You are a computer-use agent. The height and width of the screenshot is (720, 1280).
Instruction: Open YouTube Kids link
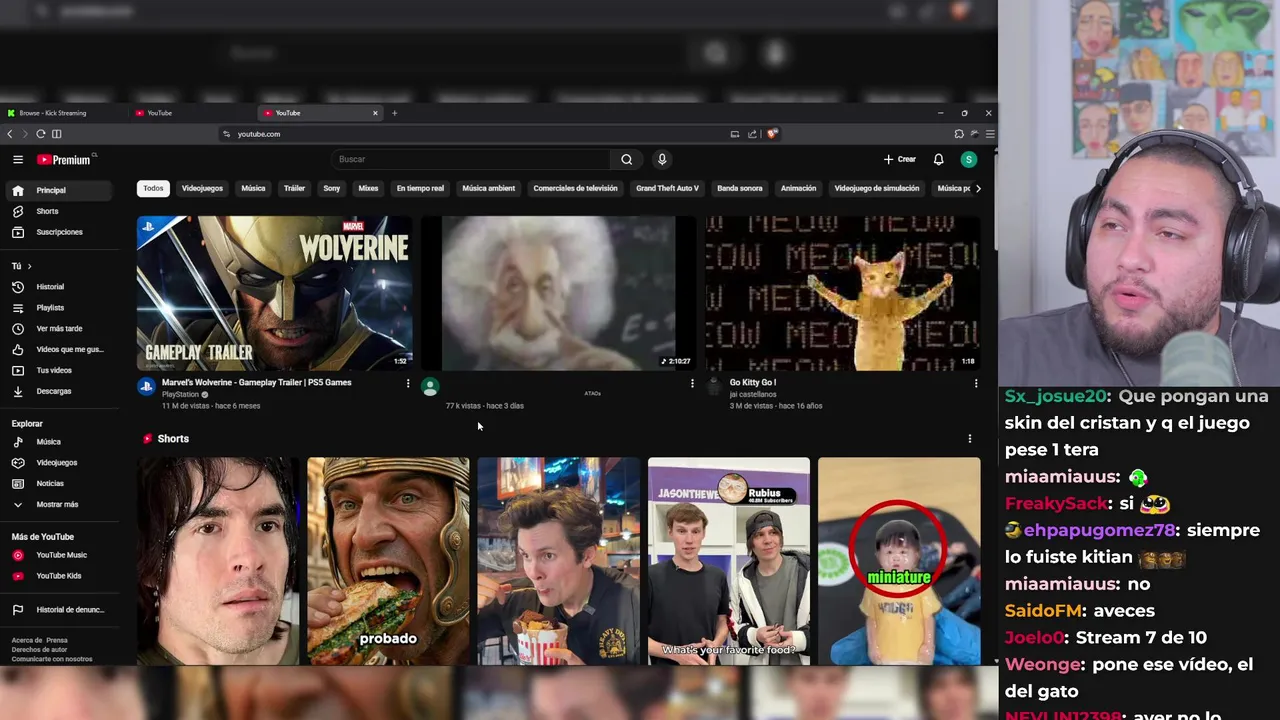click(x=60, y=576)
